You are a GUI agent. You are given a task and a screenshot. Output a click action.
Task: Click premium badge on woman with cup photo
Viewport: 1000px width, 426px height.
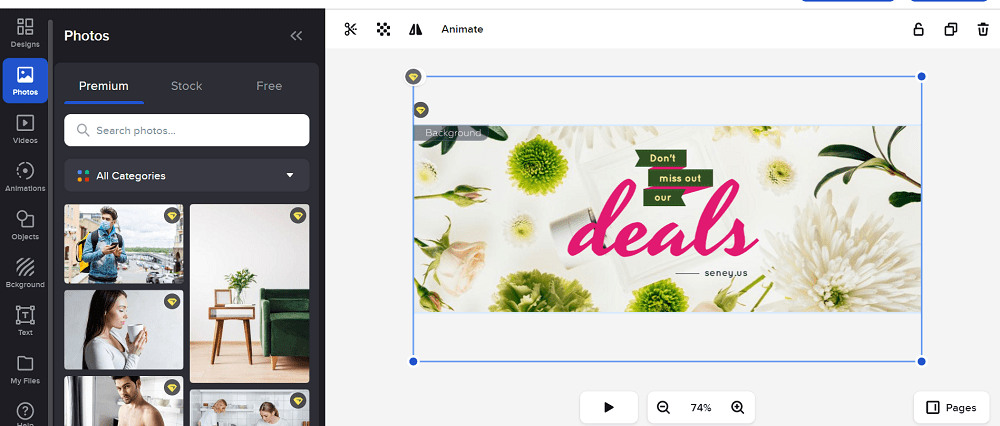(172, 301)
